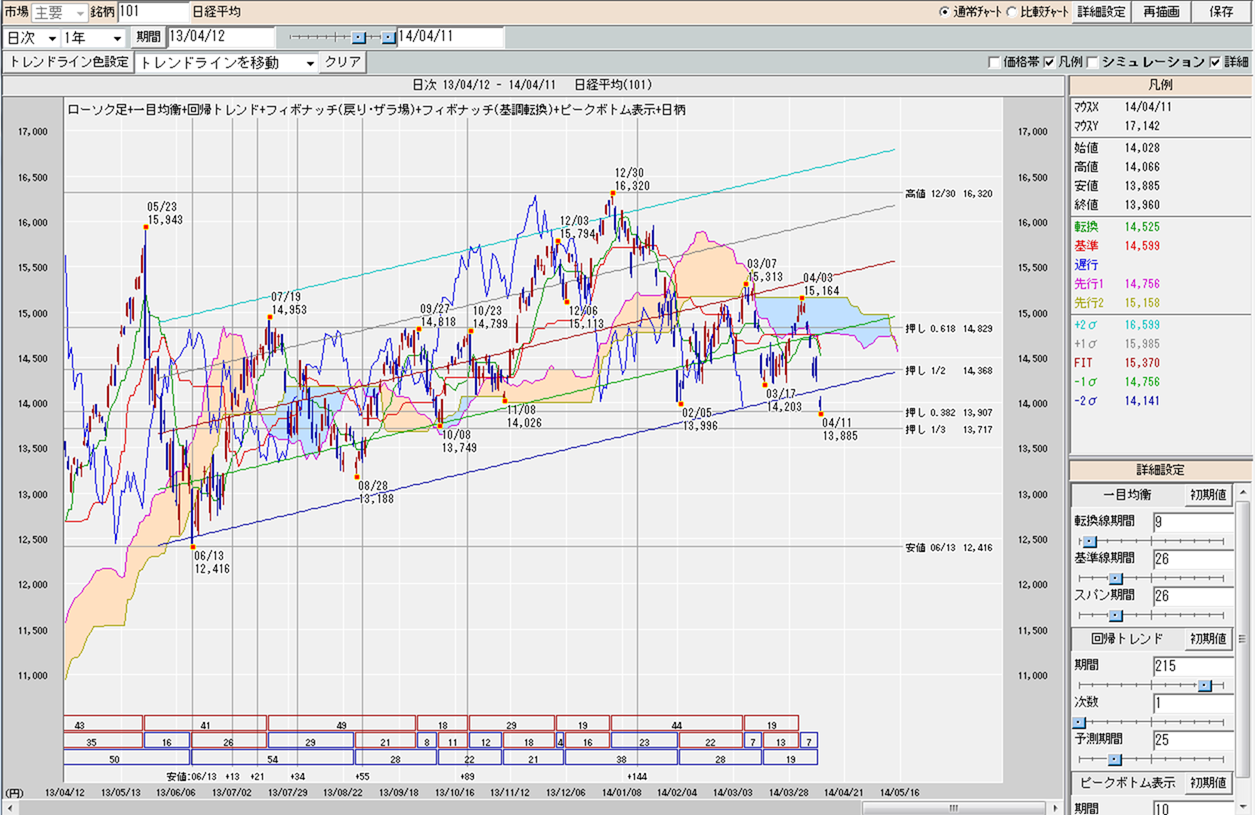Click the 予測期間 slider thumb
1255x815 pixels.
pyautogui.click(x=1116, y=760)
